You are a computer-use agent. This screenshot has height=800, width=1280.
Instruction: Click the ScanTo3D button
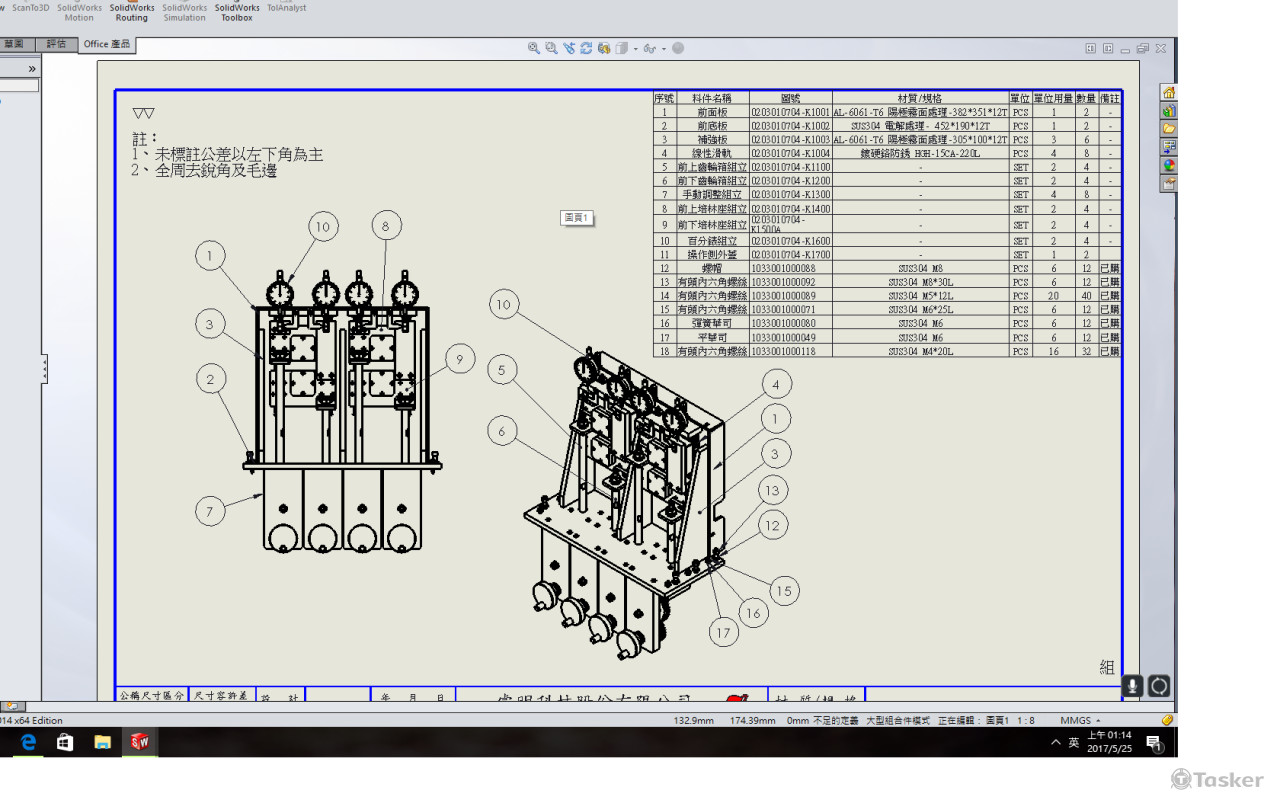[x=30, y=8]
